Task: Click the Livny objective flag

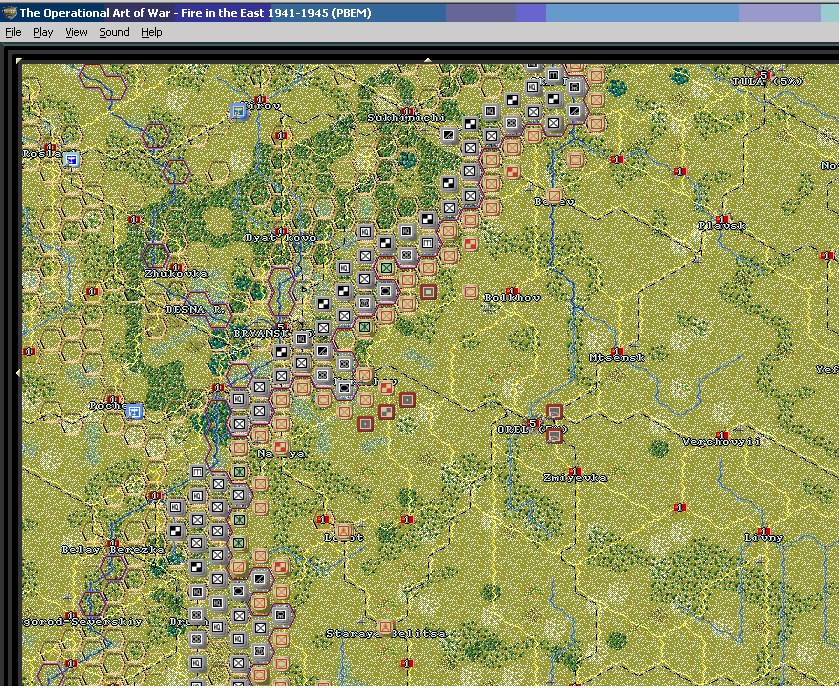Action: [764, 531]
